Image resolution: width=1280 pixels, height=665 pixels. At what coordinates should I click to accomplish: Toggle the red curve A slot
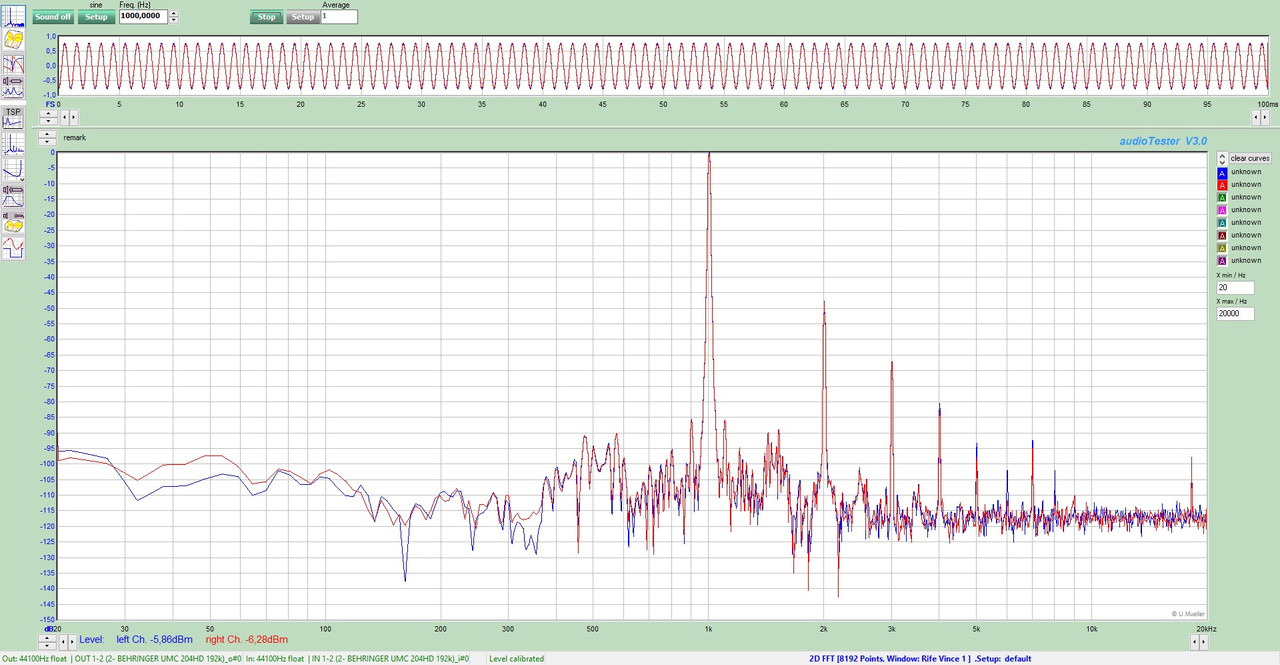[1222, 185]
